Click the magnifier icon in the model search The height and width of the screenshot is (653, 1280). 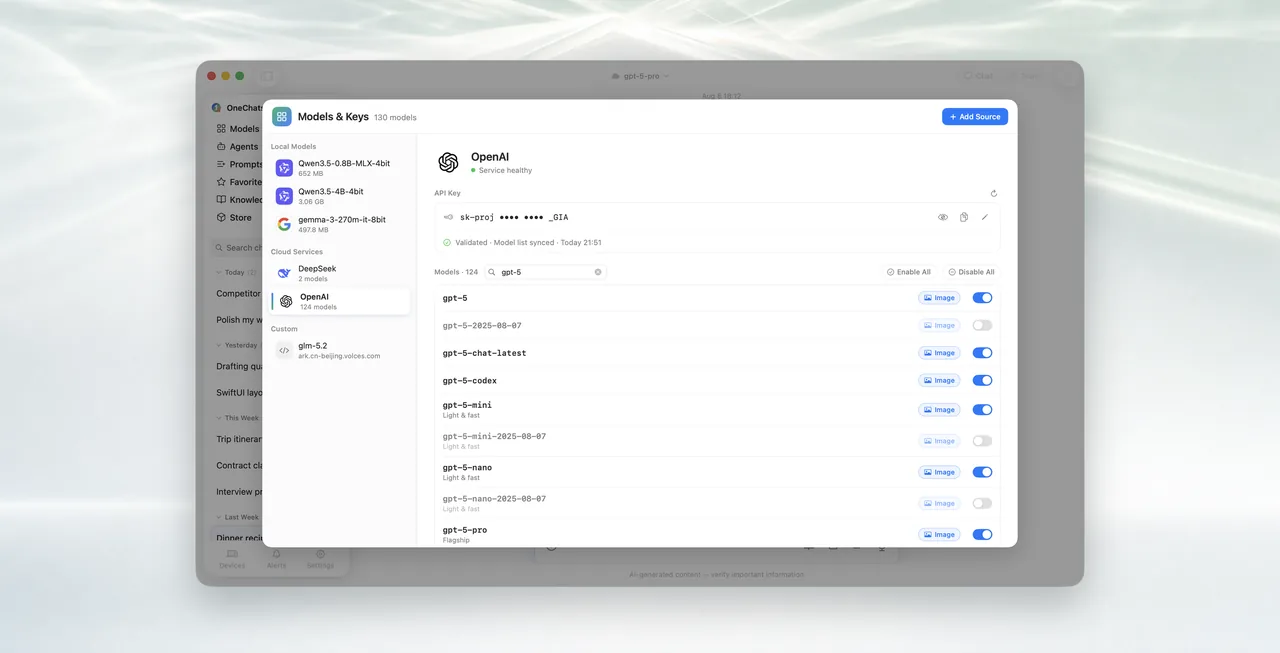pyautogui.click(x=493, y=272)
